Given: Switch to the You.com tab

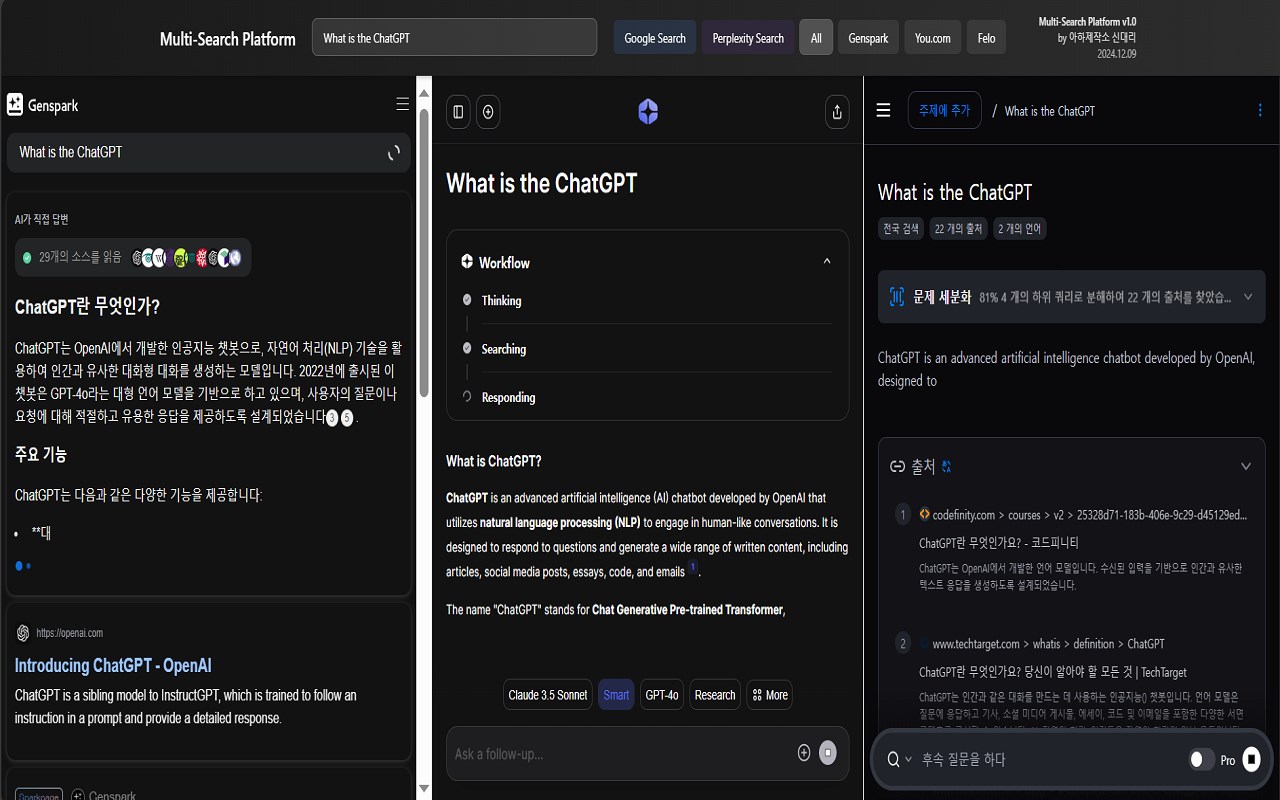Looking at the screenshot, I should 933,38.
